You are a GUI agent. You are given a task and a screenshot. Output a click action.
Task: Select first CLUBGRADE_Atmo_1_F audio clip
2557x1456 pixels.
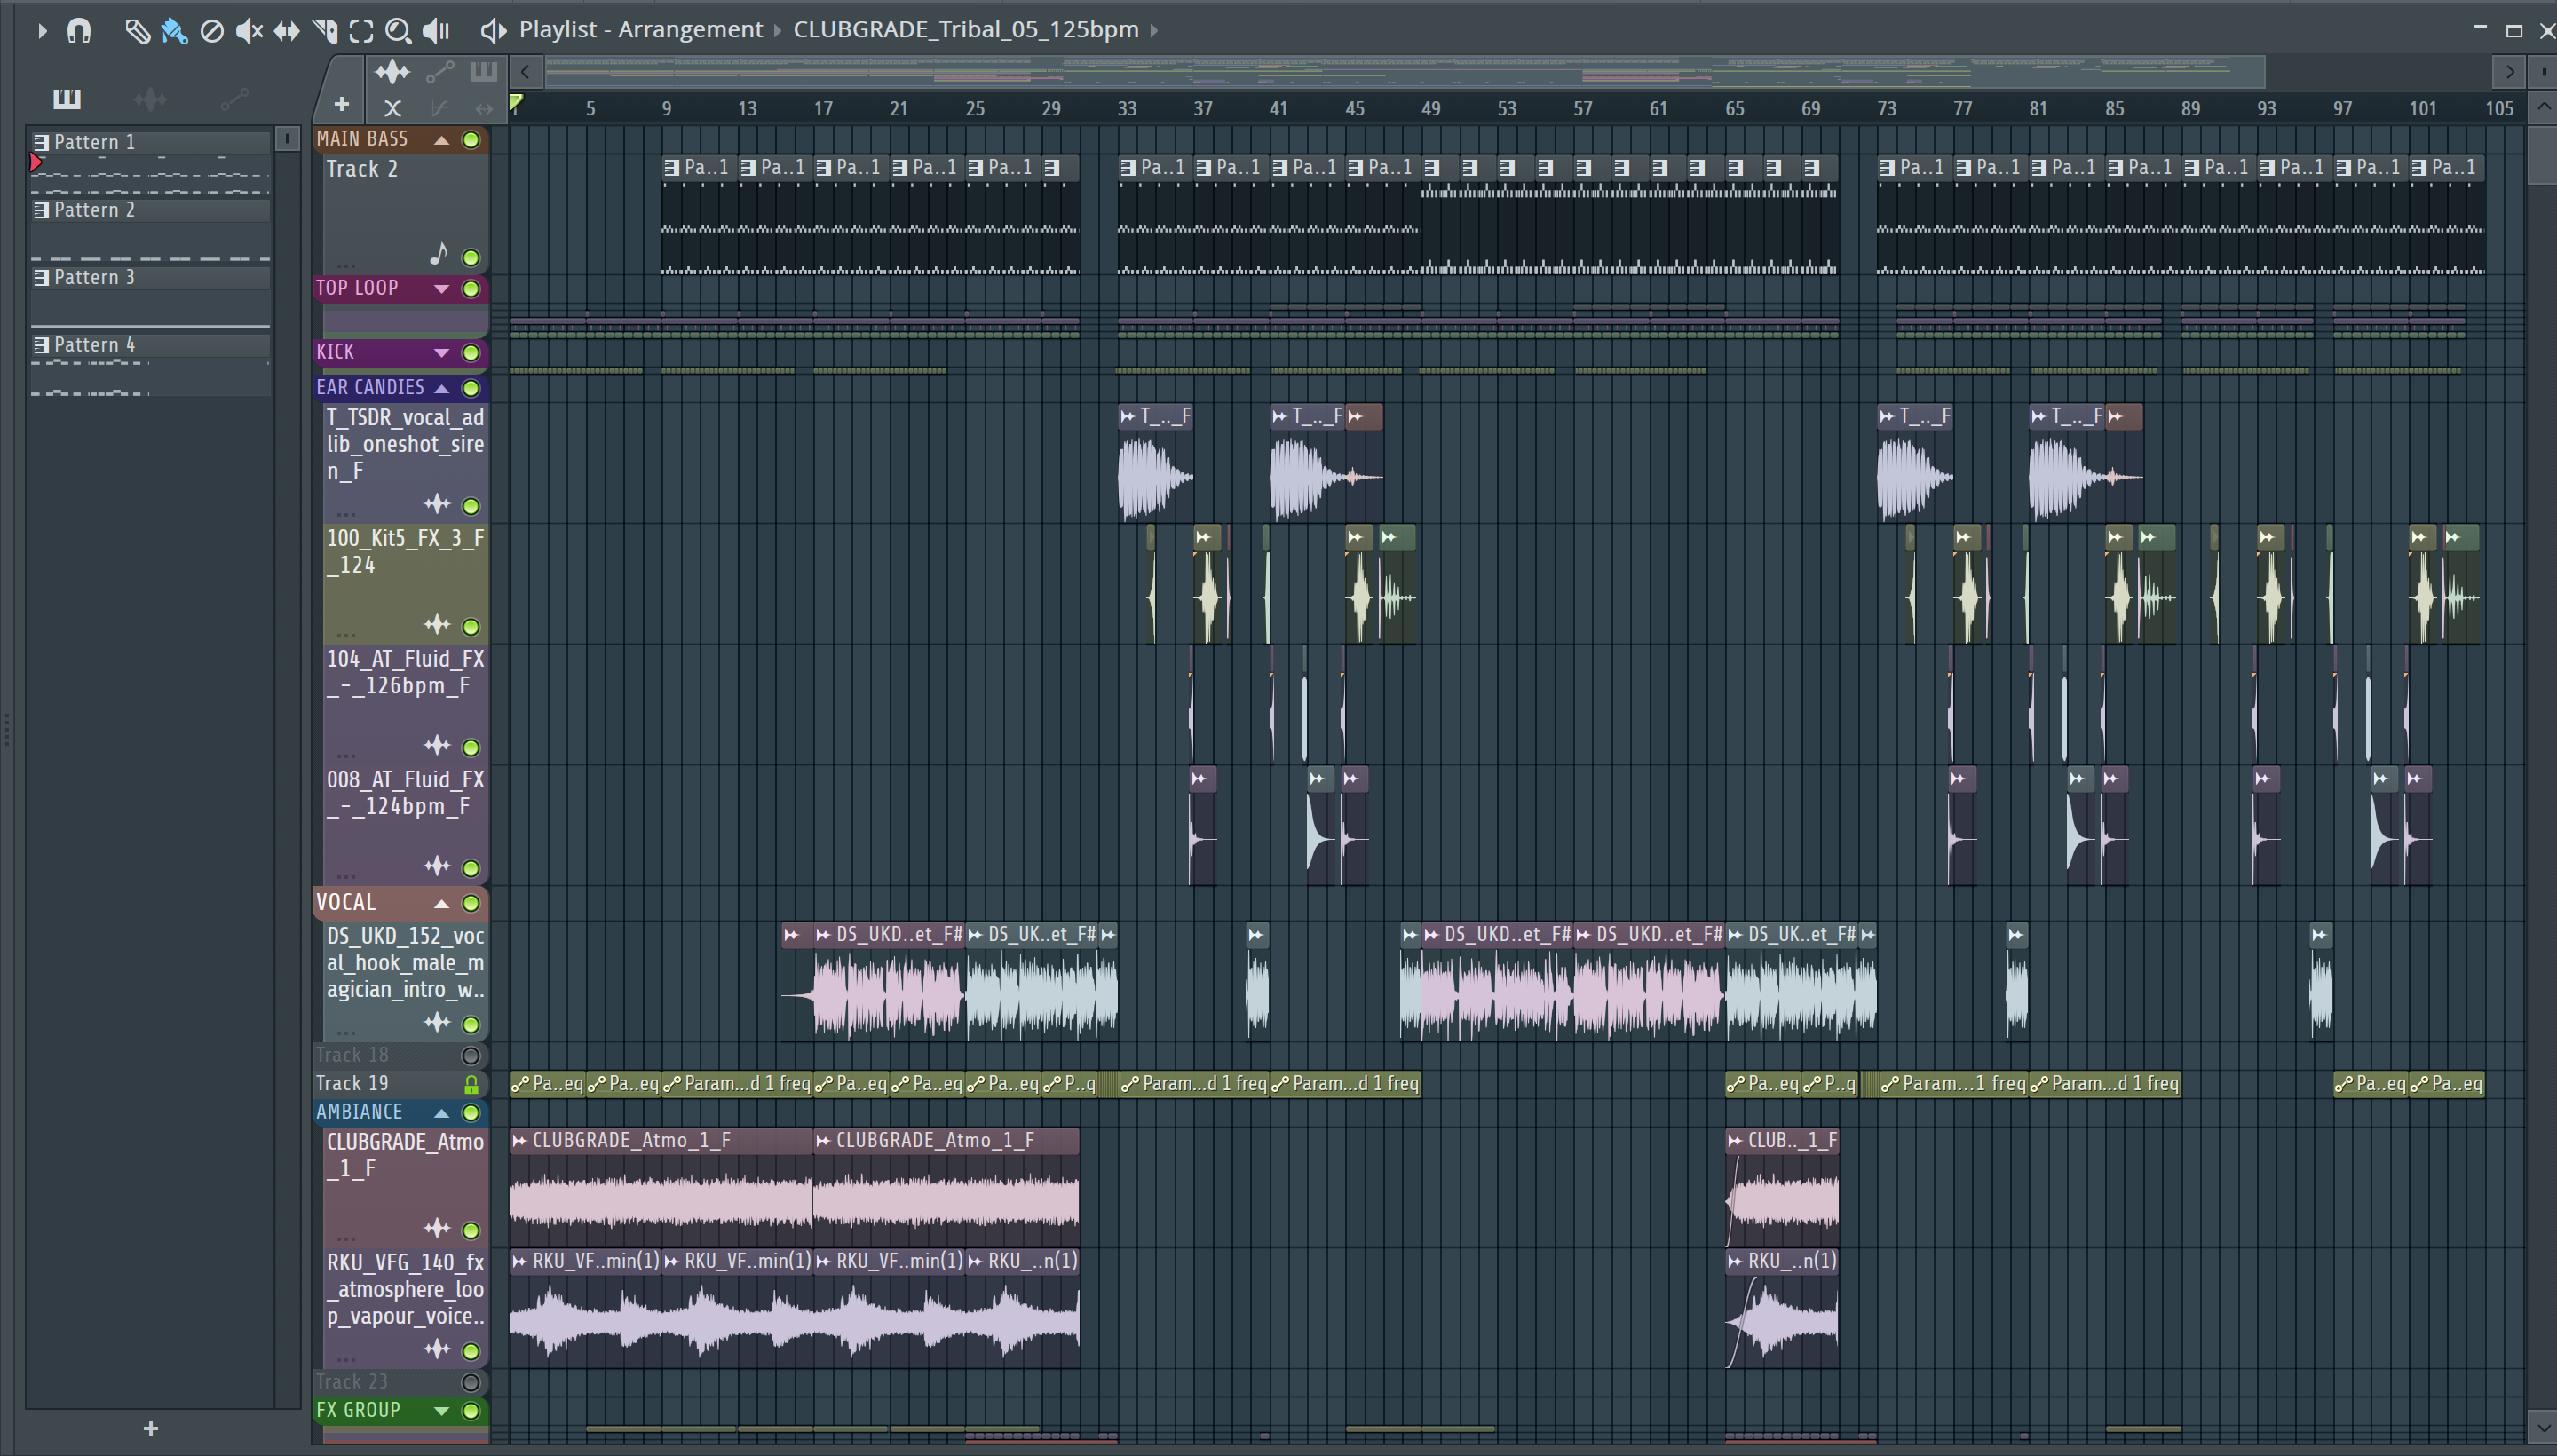point(660,1187)
